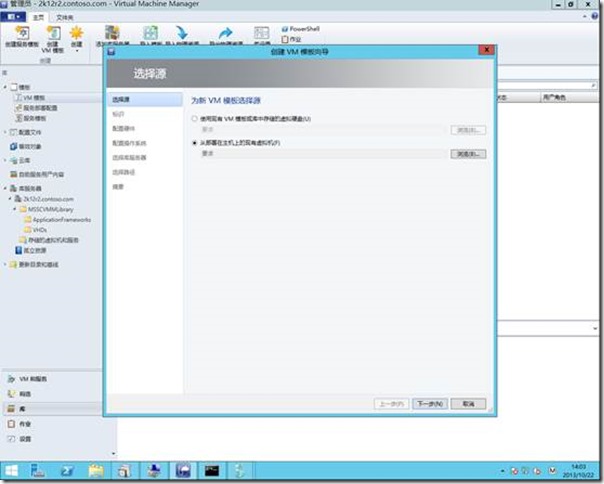604x484 pixels.
Task: Open the ApplicationFrameworks folder
Action: (58, 220)
